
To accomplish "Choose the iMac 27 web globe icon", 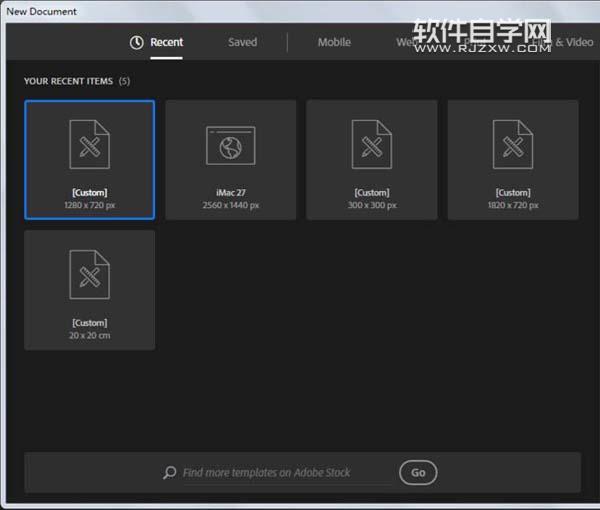I will point(231,146).
